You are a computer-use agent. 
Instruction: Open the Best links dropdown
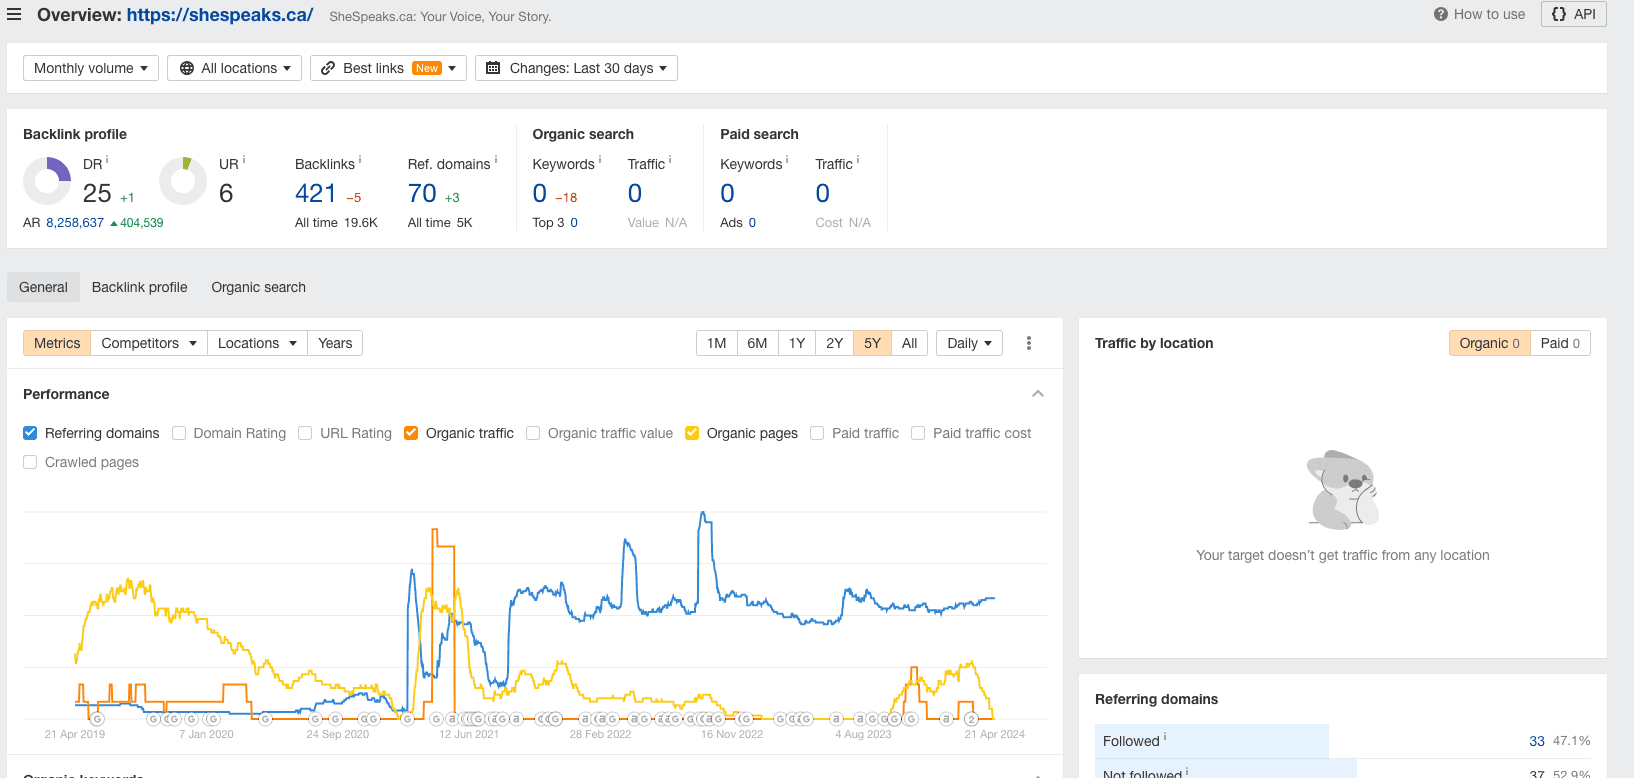click(388, 68)
